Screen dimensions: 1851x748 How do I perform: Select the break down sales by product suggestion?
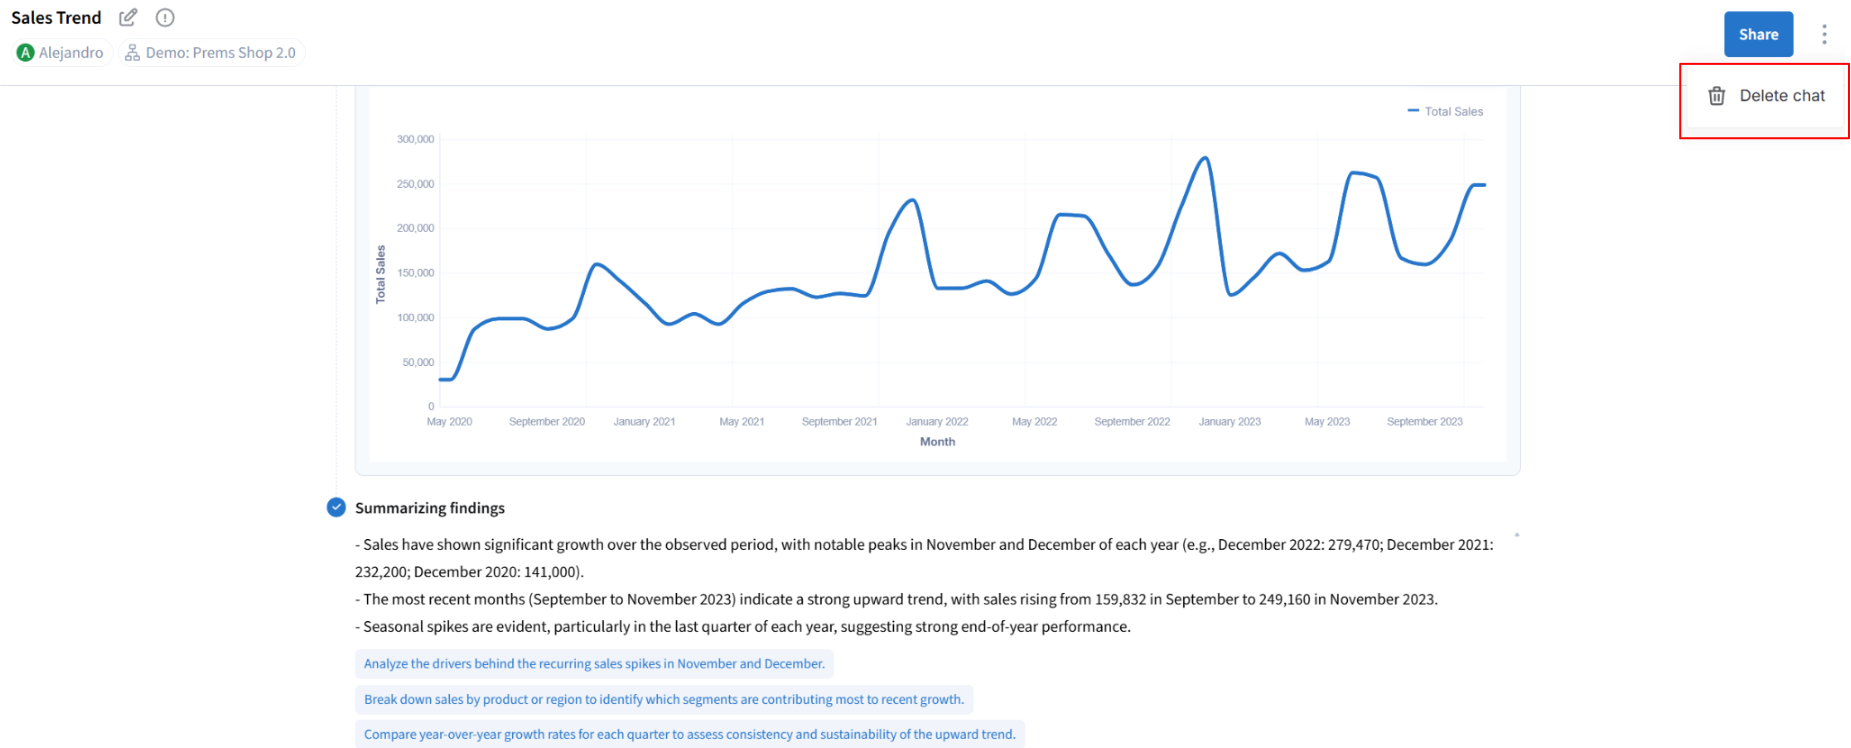pos(663,700)
